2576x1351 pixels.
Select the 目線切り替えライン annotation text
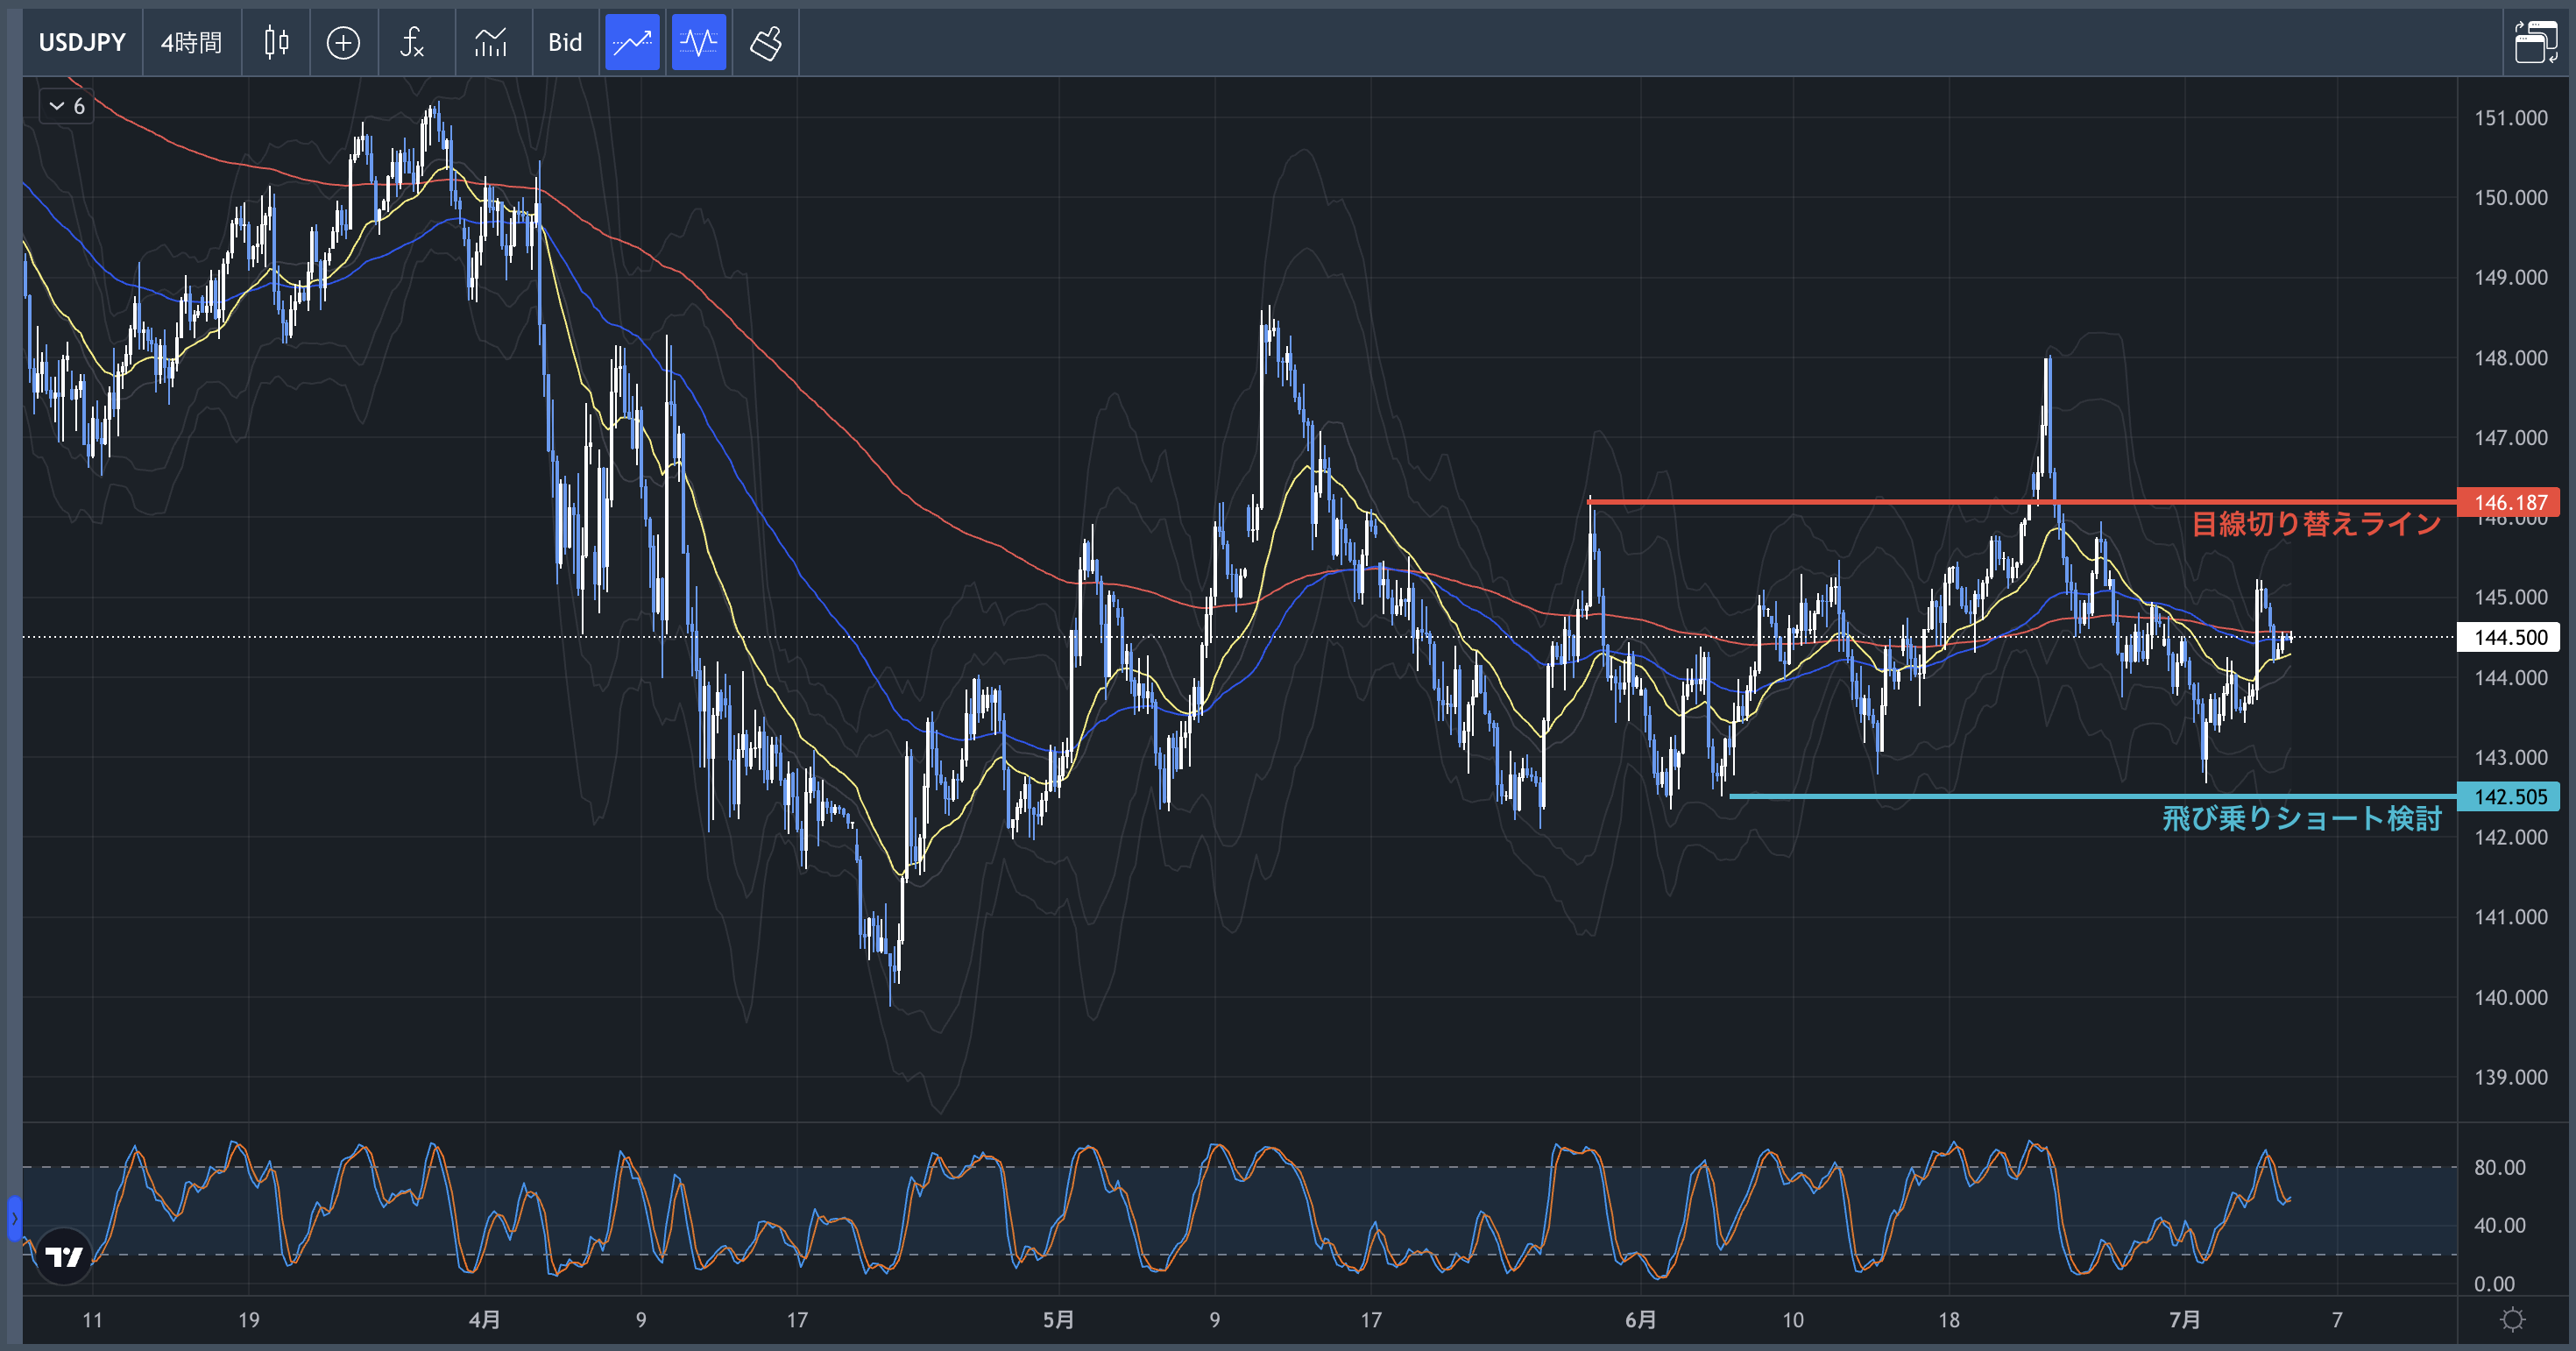[2316, 524]
